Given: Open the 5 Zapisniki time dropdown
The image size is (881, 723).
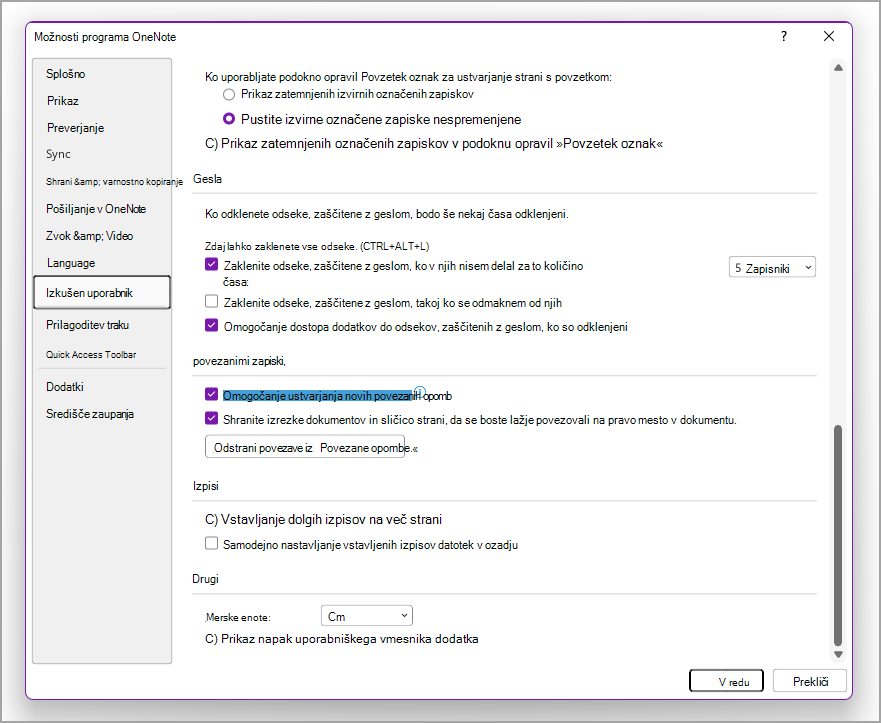Looking at the screenshot, I should 772,268.
